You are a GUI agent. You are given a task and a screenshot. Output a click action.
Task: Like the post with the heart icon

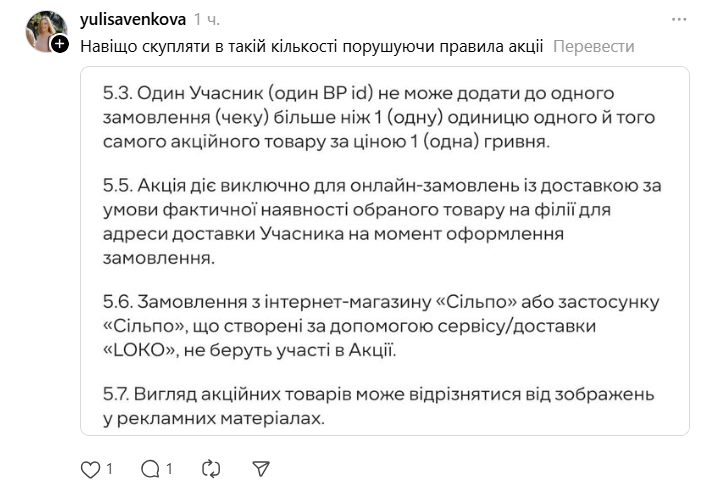pos(90,468)
